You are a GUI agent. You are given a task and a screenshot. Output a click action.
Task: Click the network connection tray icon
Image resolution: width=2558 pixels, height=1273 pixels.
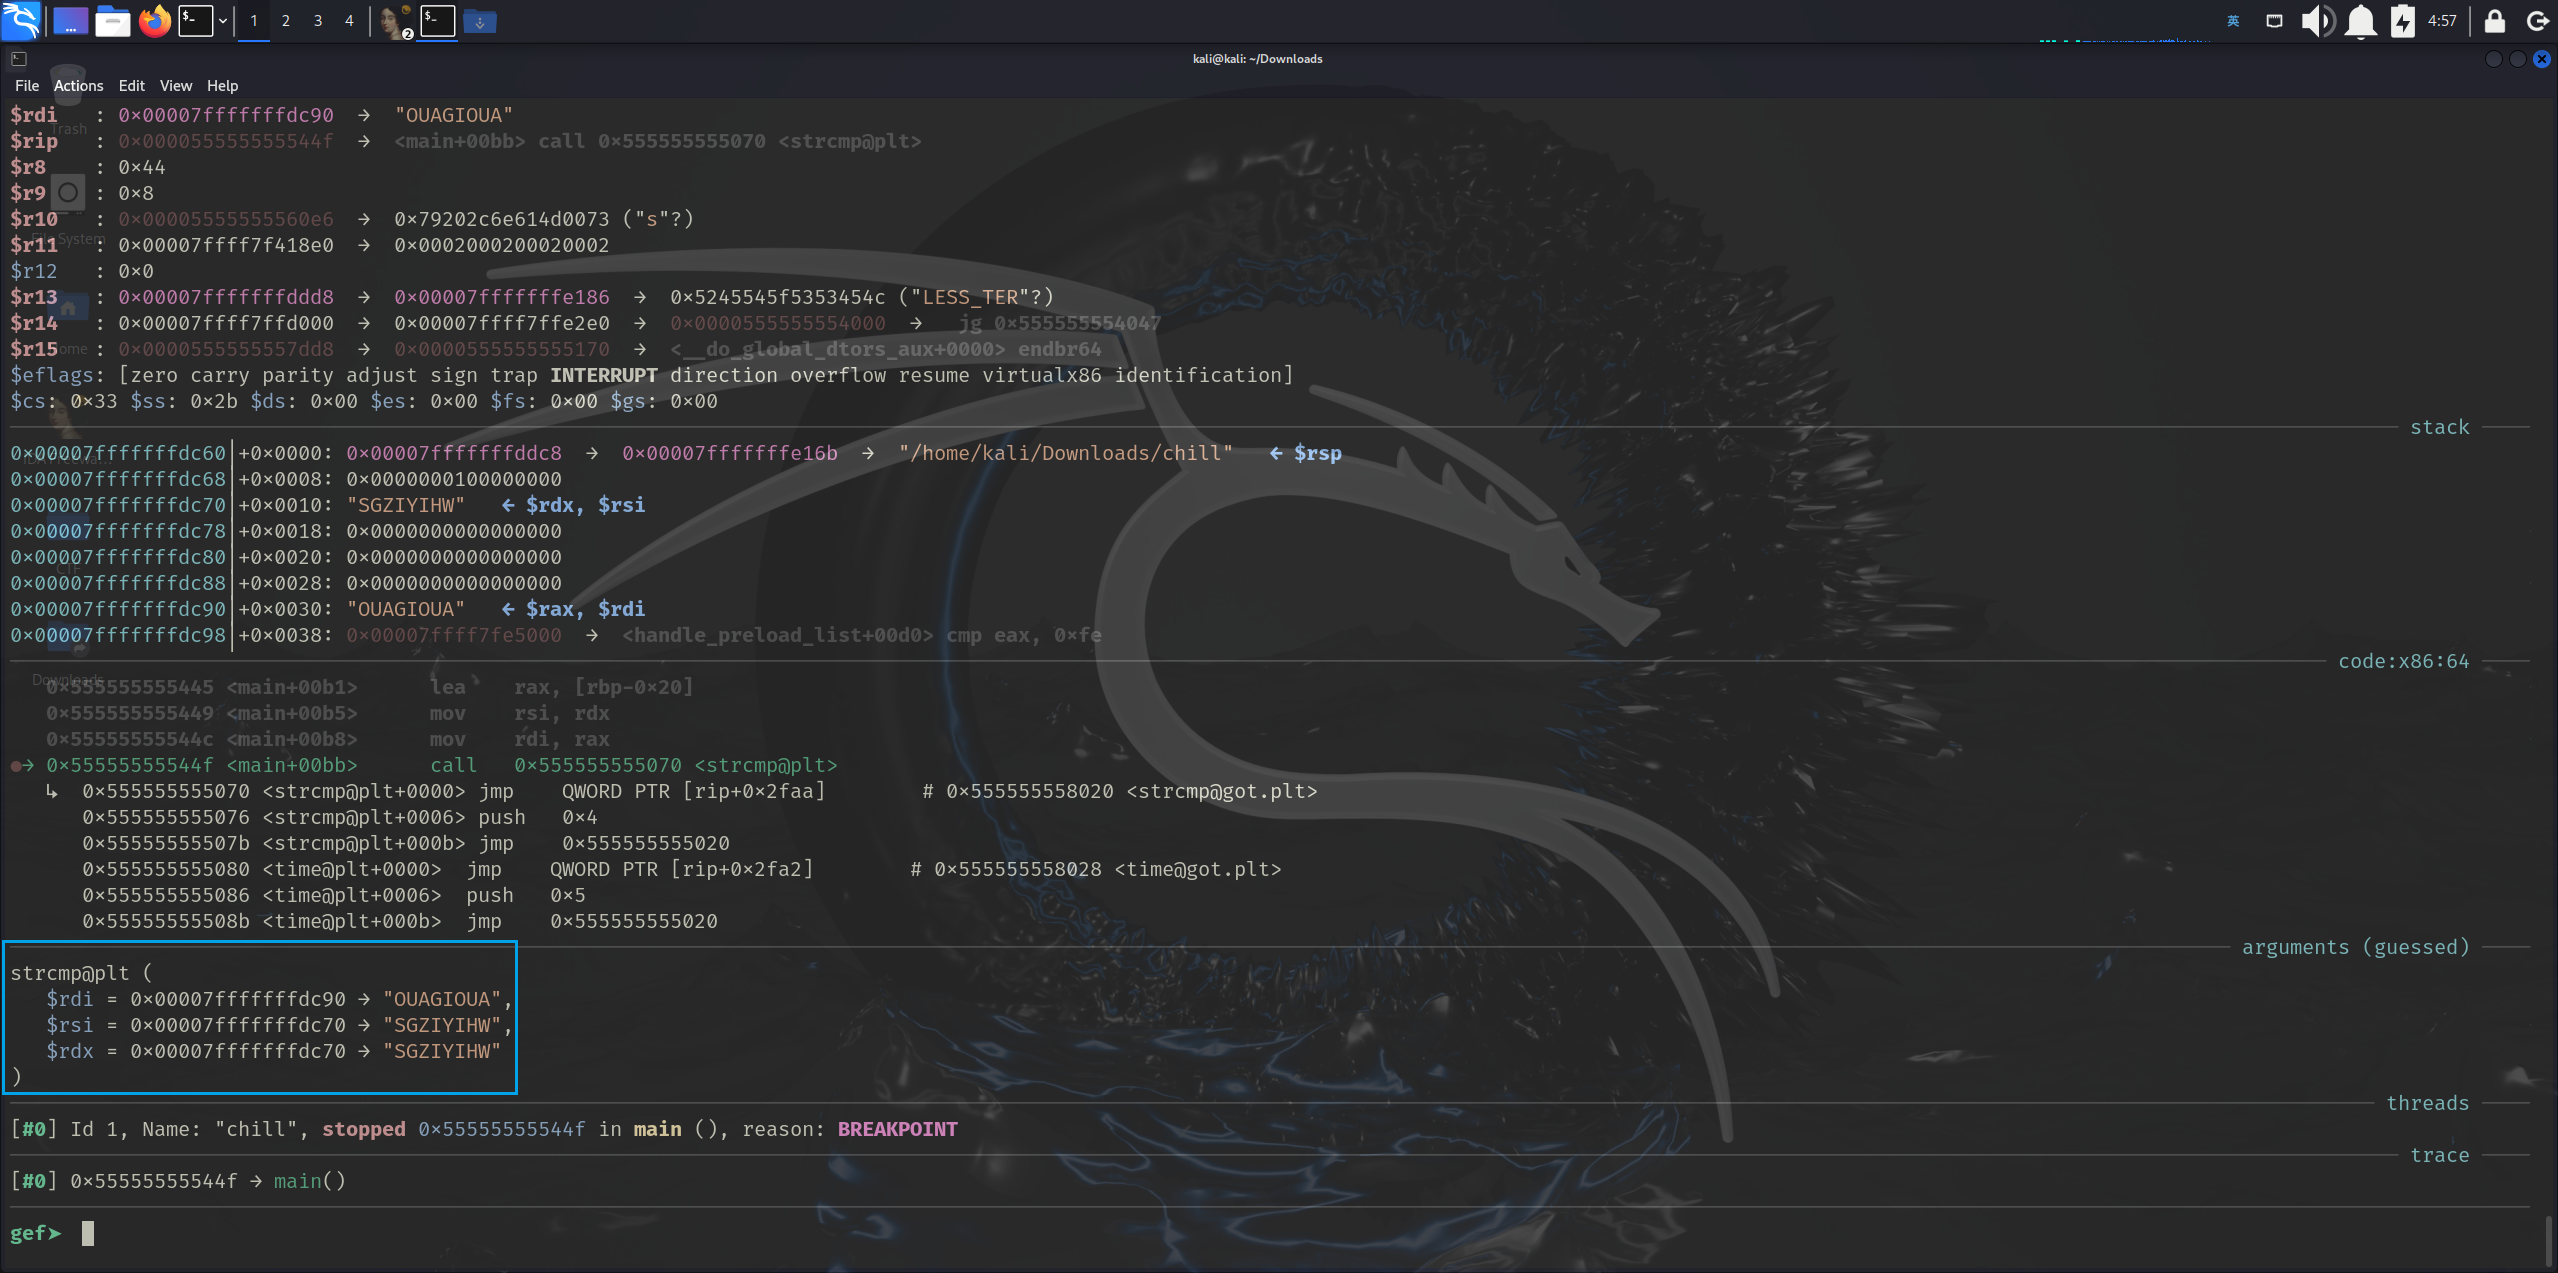2274,20
